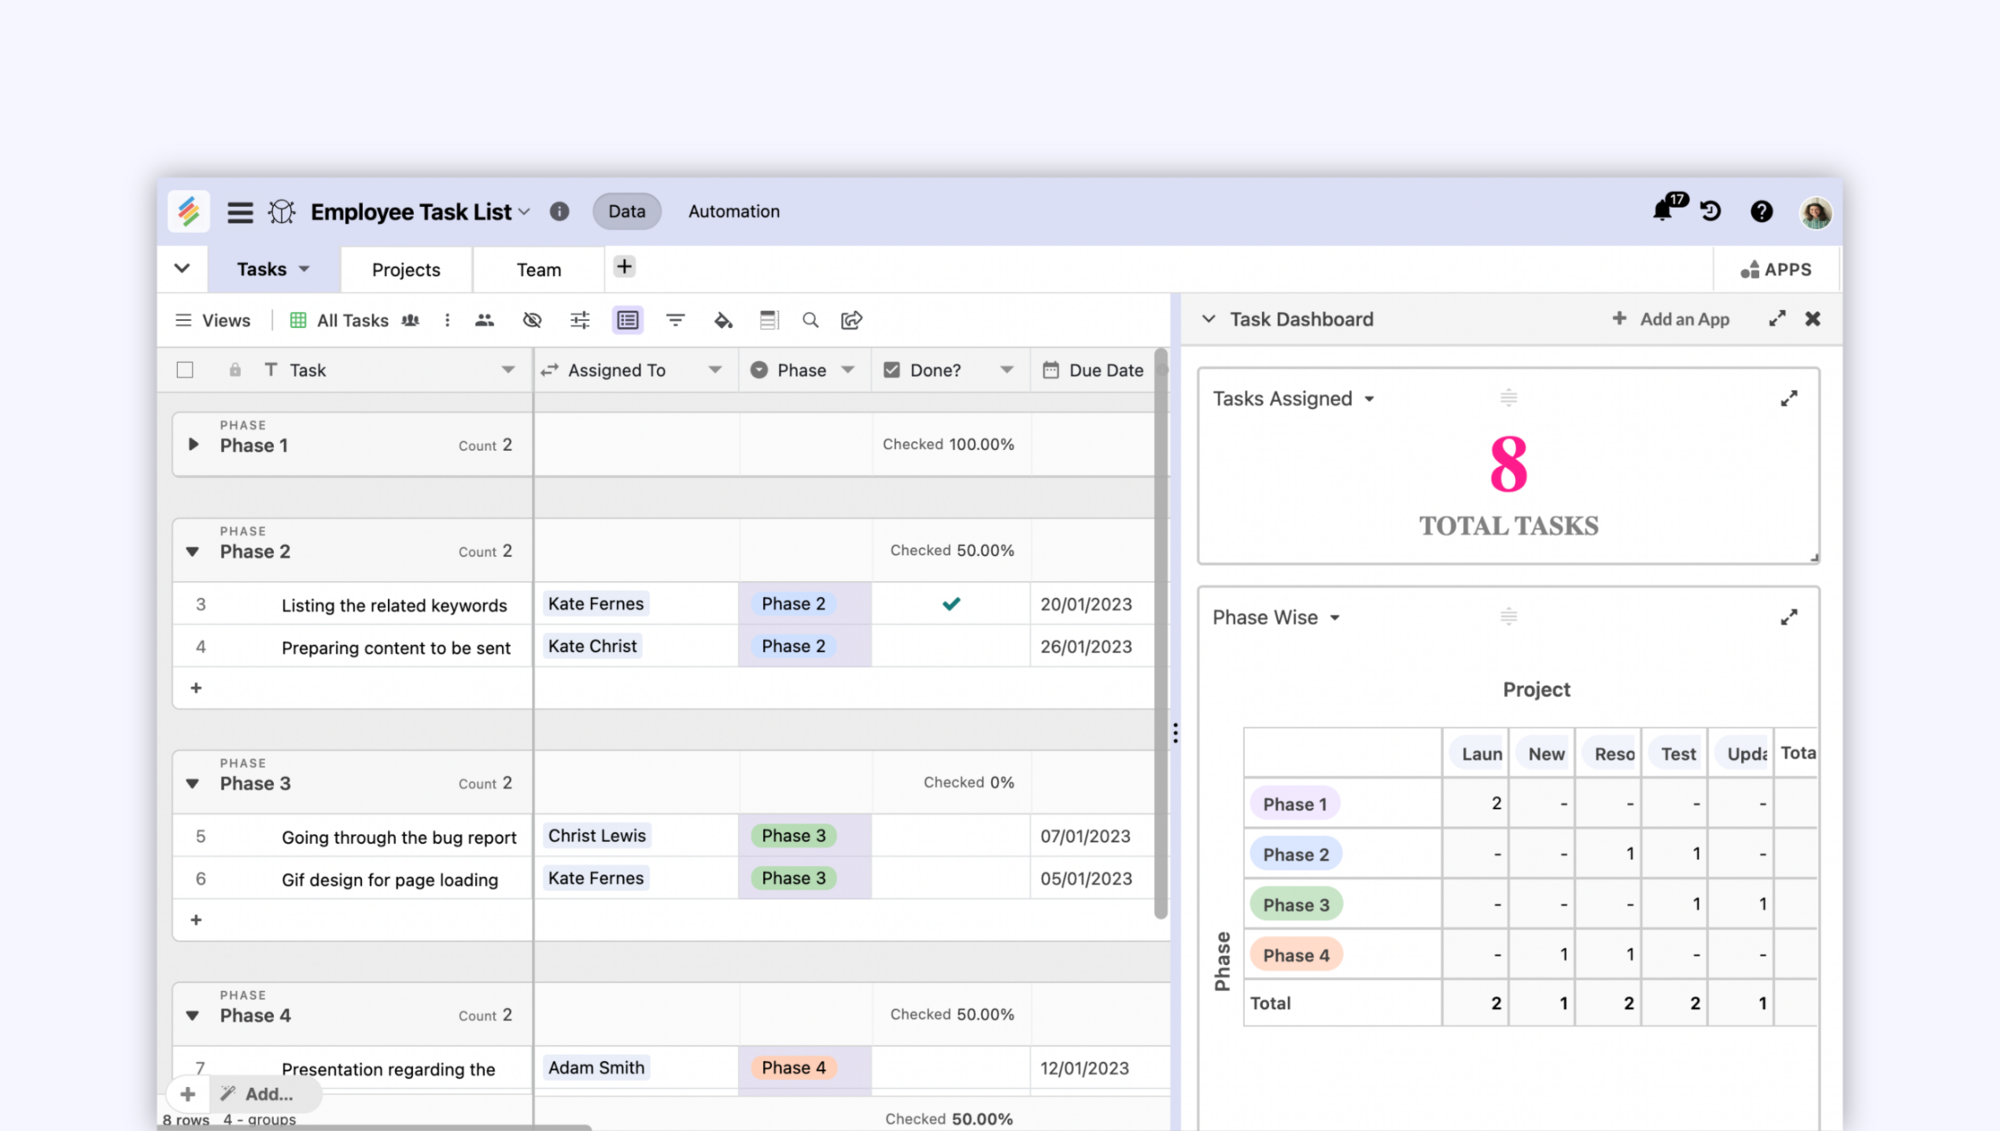Open the Automation tab
Viewport: 2000px width, 1131px height.
pos(733,211)
